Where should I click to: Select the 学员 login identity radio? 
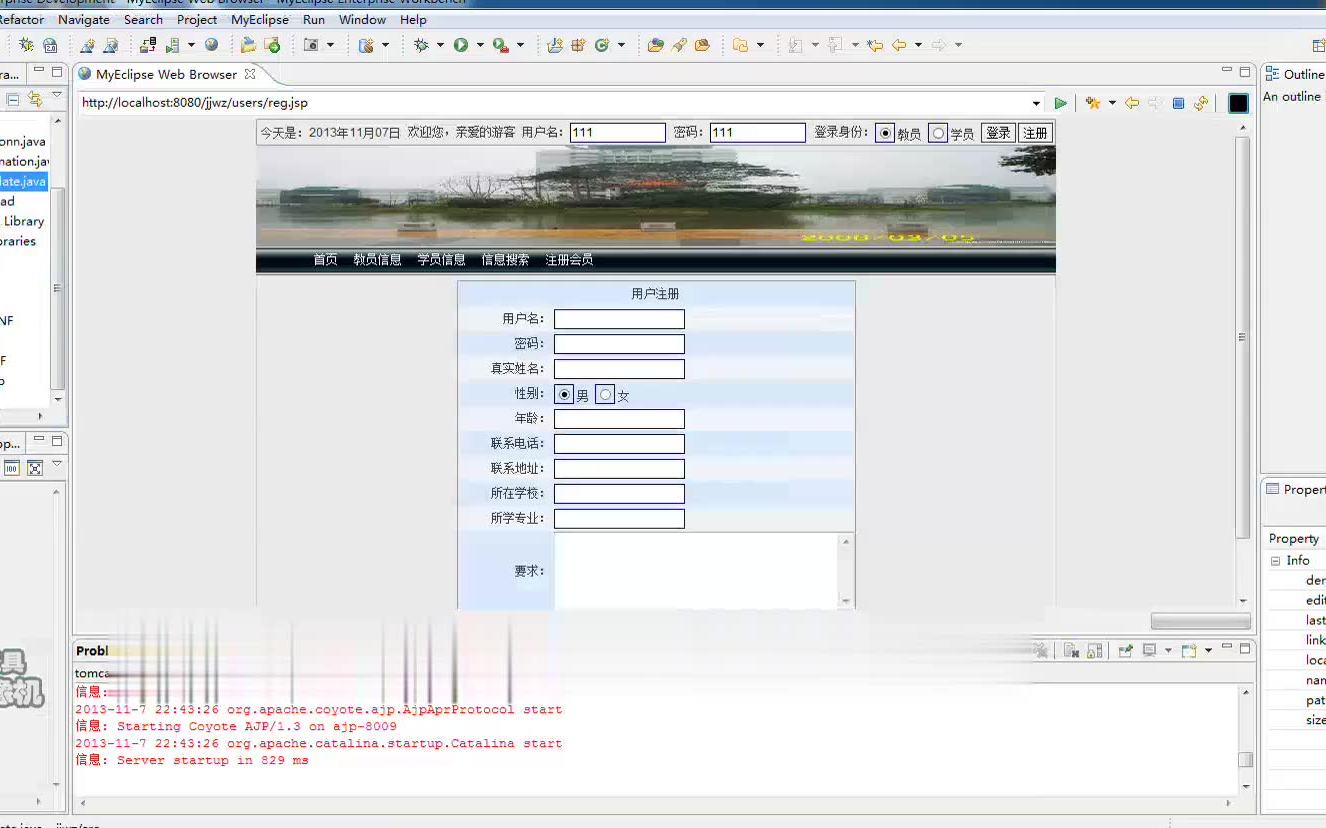click(937, 133)
